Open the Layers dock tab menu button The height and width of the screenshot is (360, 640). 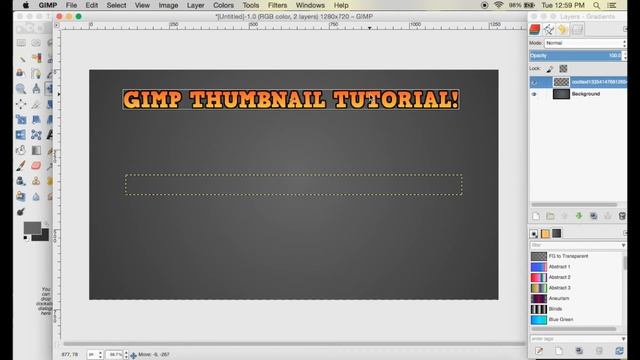pos(625,29)
